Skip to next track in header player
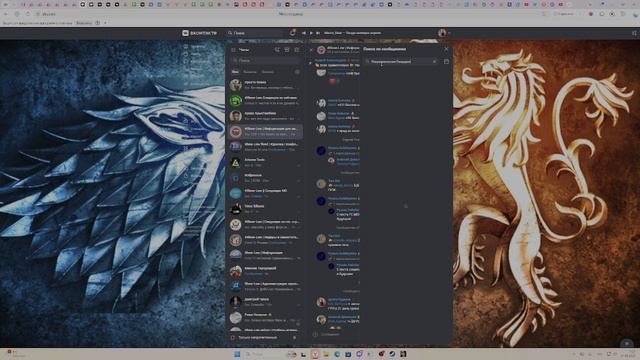The width and height of the screenshot is (640, 360). (318, 33)
